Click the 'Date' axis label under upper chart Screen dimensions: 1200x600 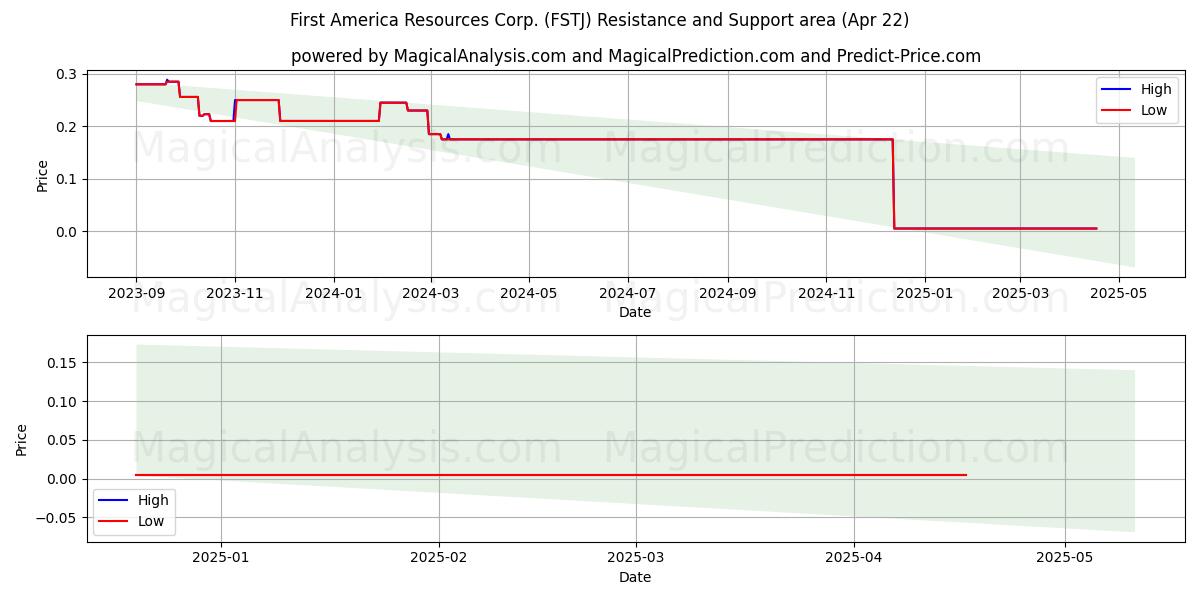tap(635, 312)
